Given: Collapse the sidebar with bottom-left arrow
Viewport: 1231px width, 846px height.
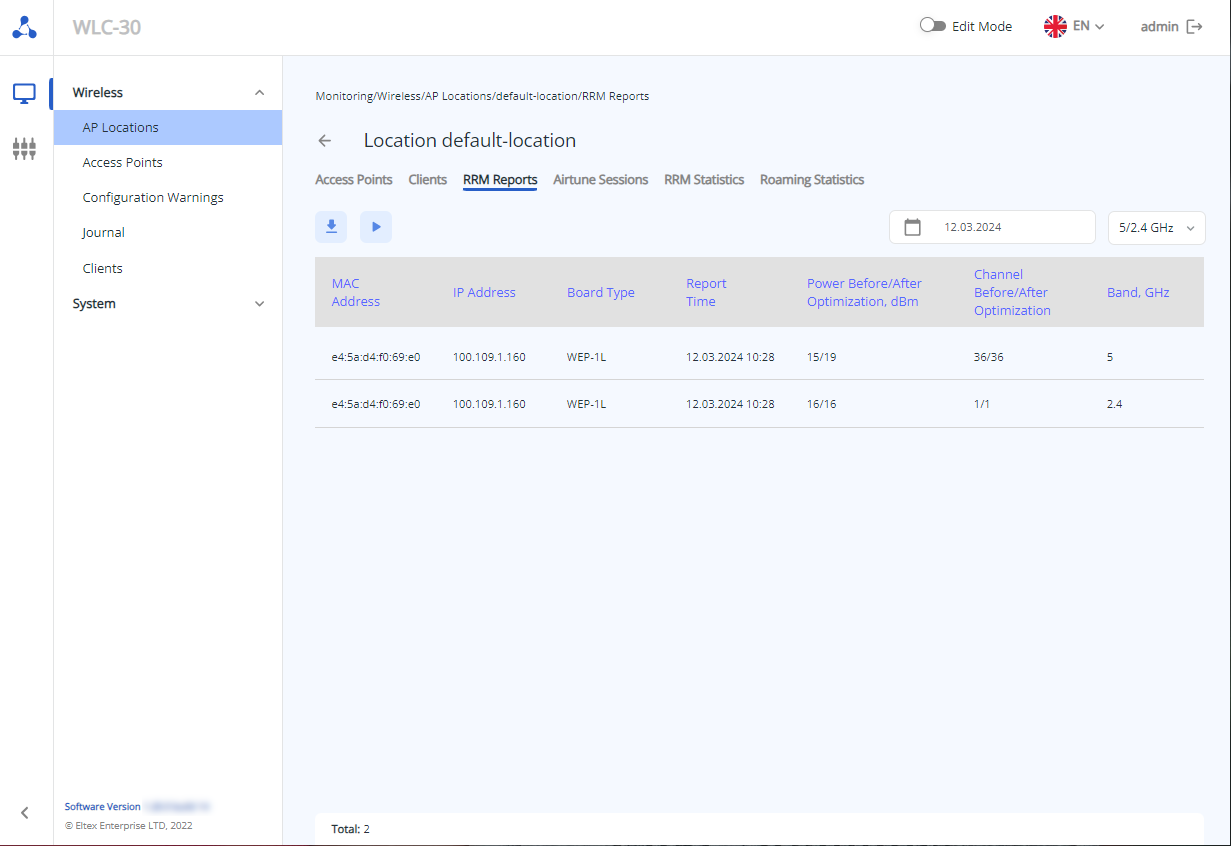Looking at the screenshot, I should click(x=25, y=813).
